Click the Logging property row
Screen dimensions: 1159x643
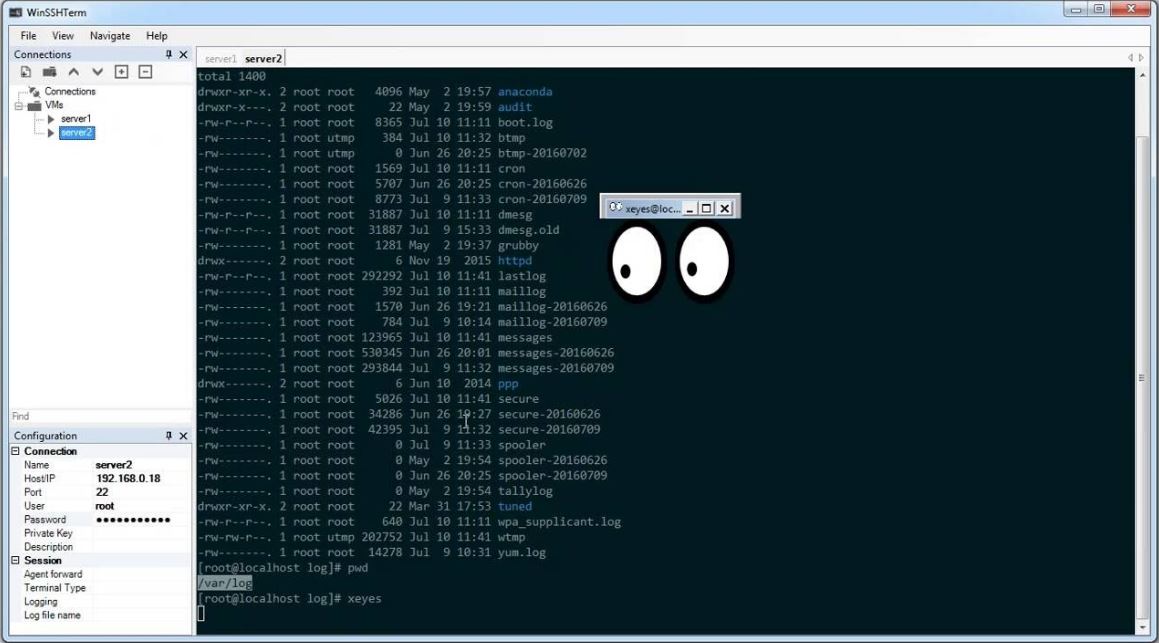tap(101, 602)
